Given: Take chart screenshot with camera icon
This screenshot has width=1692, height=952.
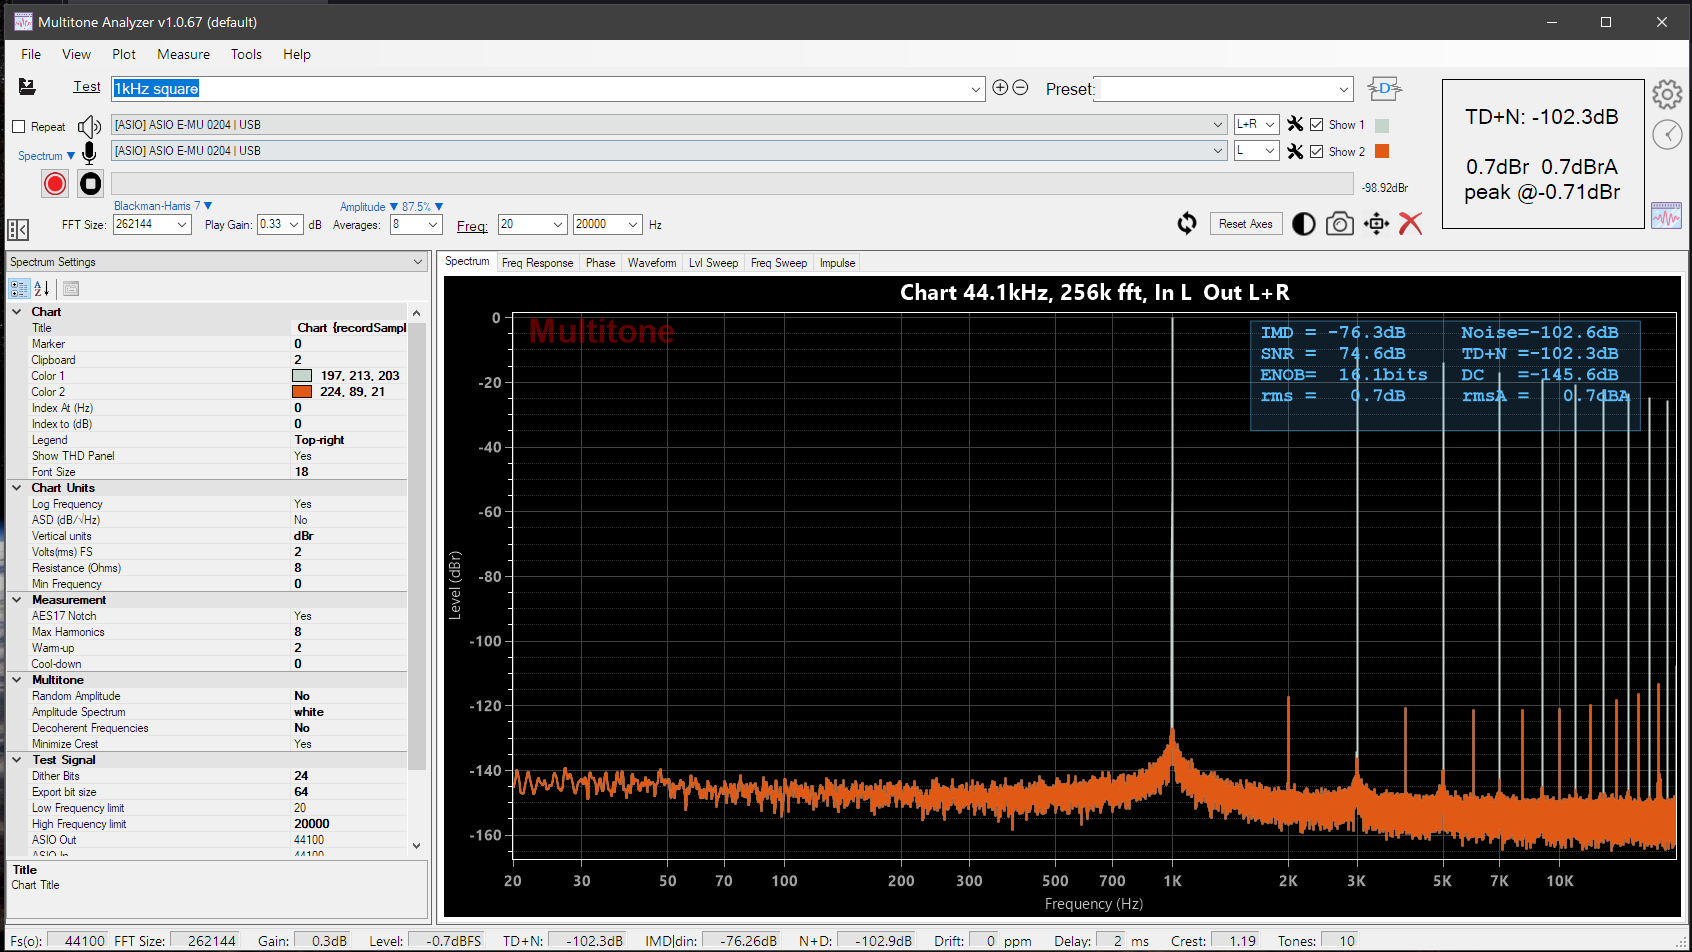Looking at the screenshot, I should 1340,224.
